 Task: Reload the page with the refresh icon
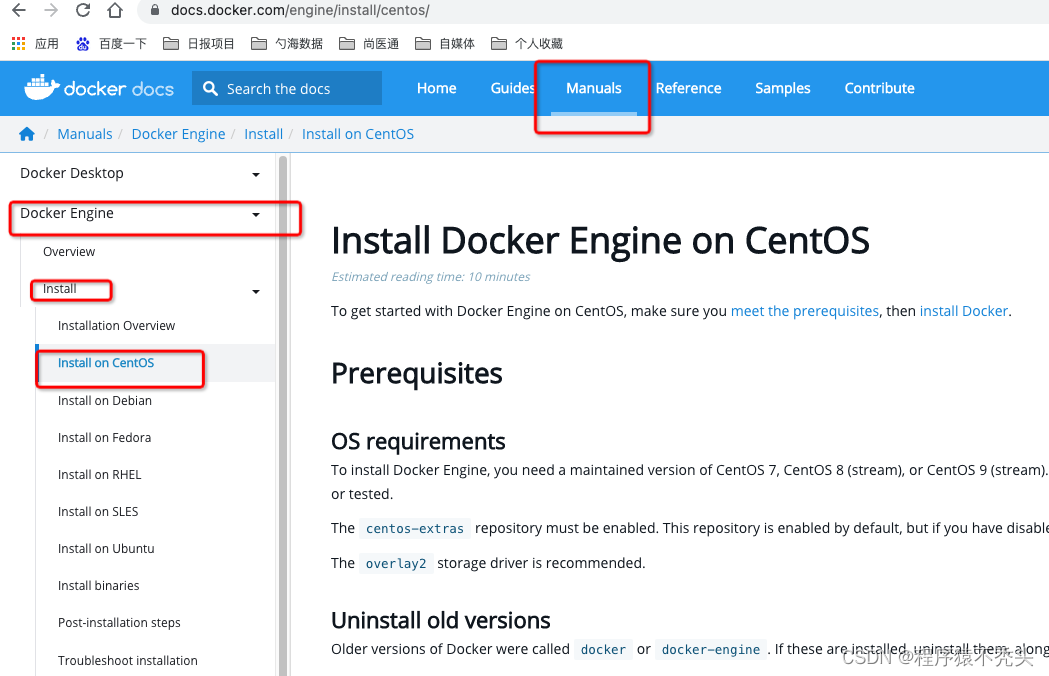pos(83,10)
